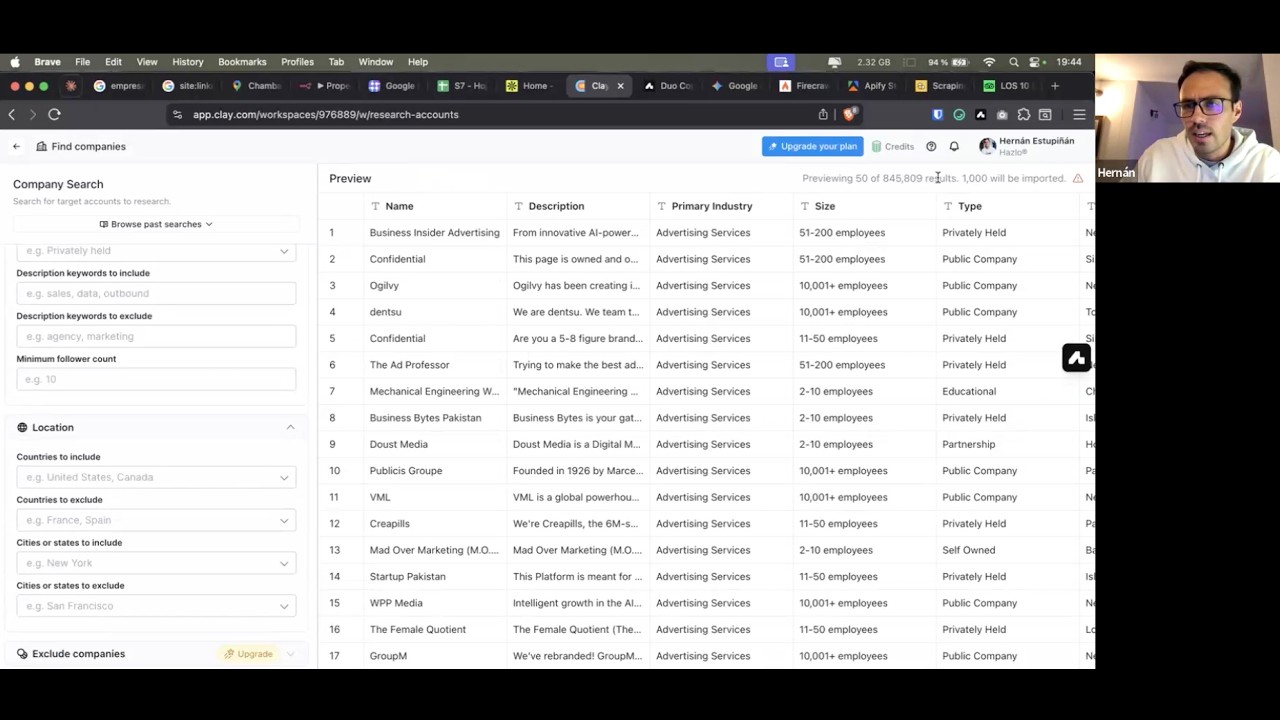Expand Browse past searches
The width and height of the screenshot is (1280, 720).
156,224
